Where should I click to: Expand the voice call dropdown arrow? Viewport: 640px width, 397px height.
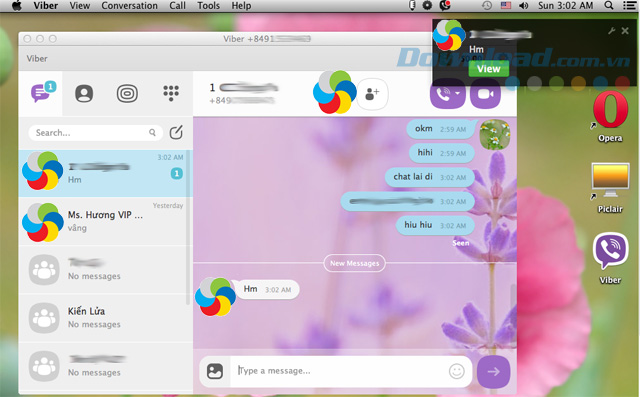458,94
